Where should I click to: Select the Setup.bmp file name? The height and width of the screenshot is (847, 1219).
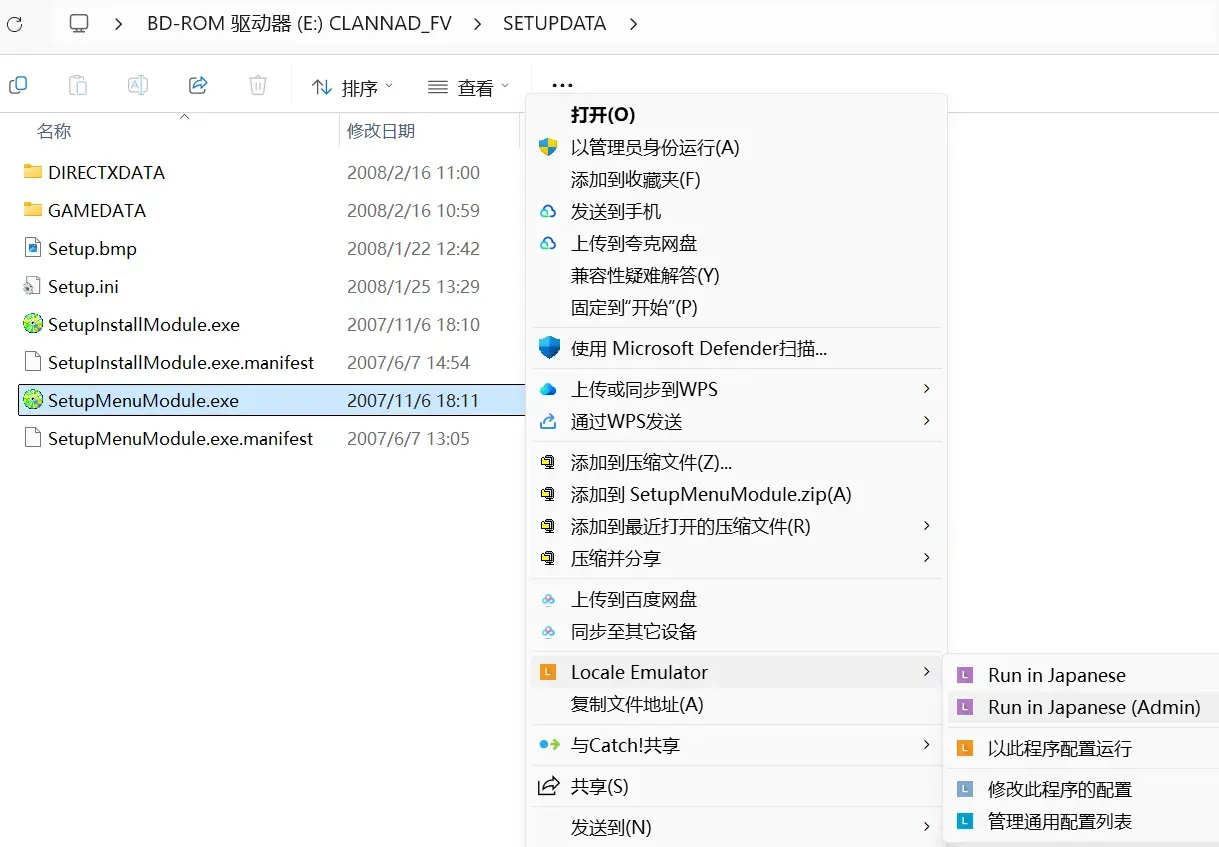click(92, 248)
